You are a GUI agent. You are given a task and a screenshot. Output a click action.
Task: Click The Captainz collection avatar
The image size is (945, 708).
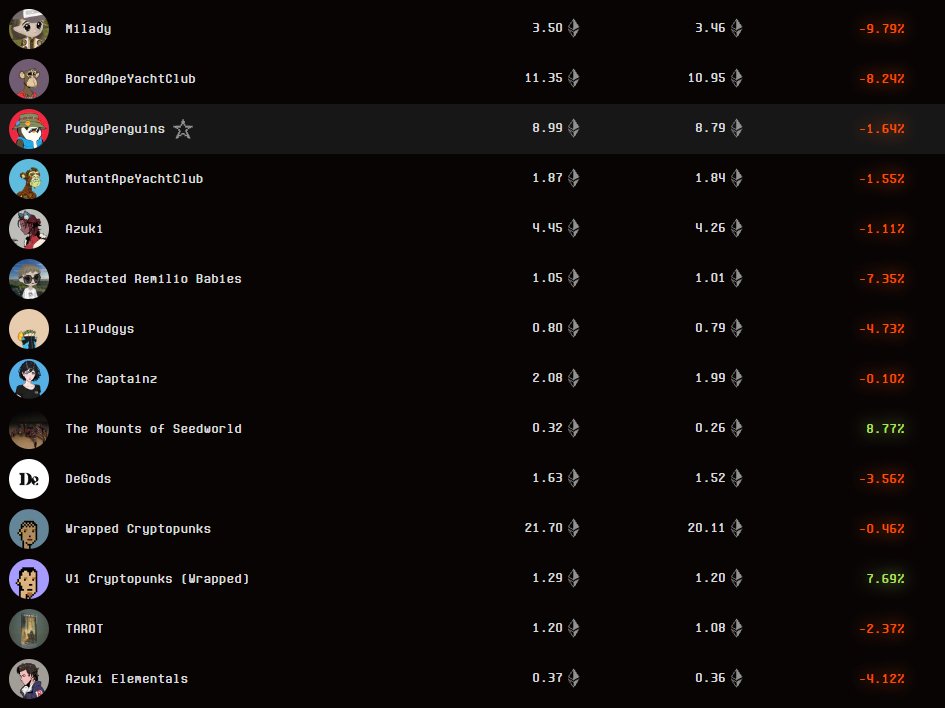(x=29, y=378)
